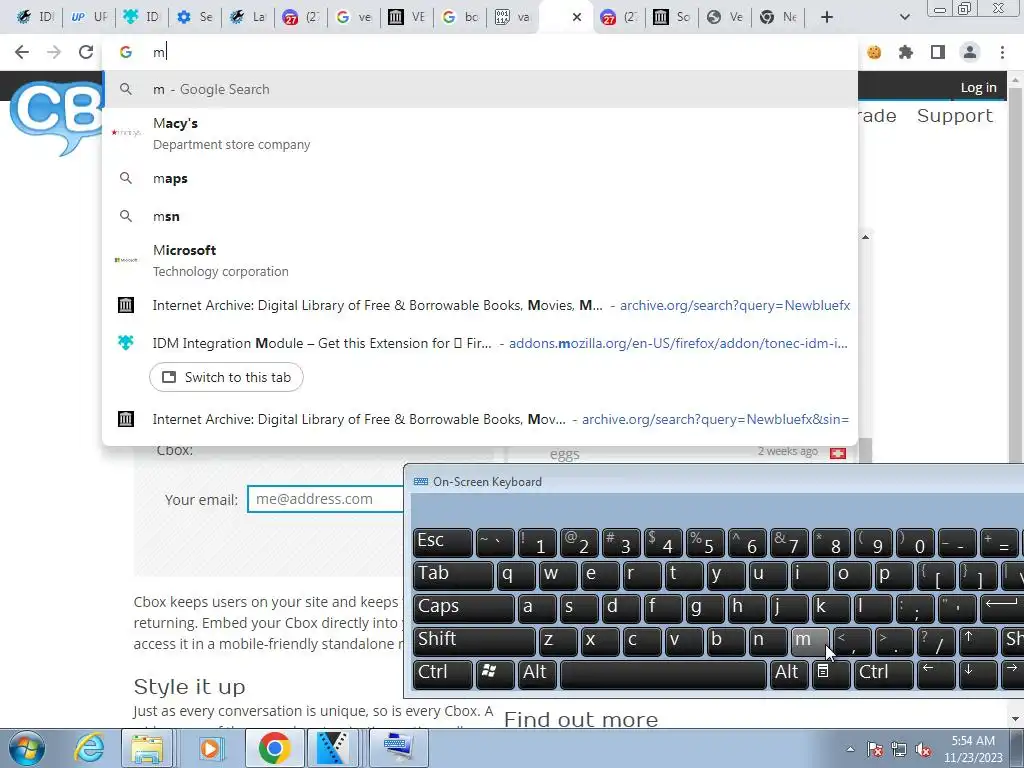Tap the 'a' key on On-Screen Keyboard

click(536, 607)
